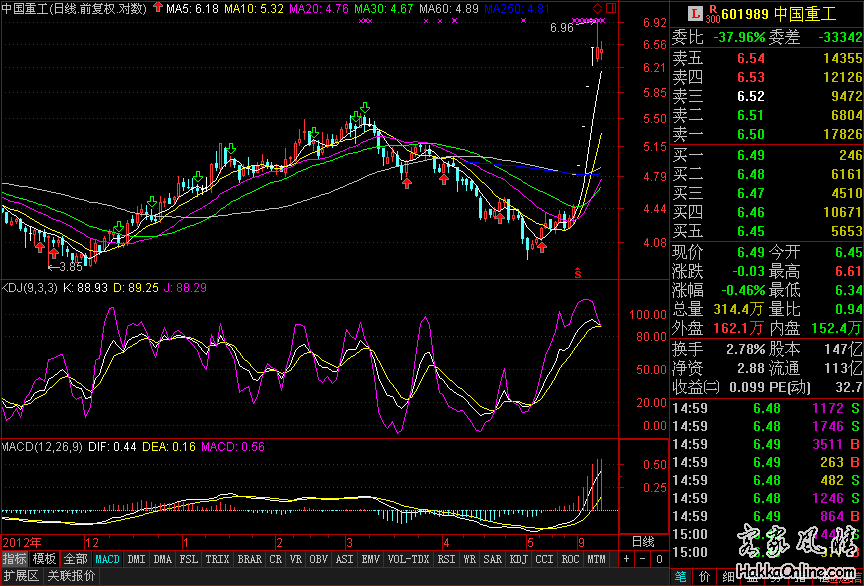Screen dimensions: 864x586
Task: Click the stock code 601989 中国重工
Action: click(x=779, y=14)
